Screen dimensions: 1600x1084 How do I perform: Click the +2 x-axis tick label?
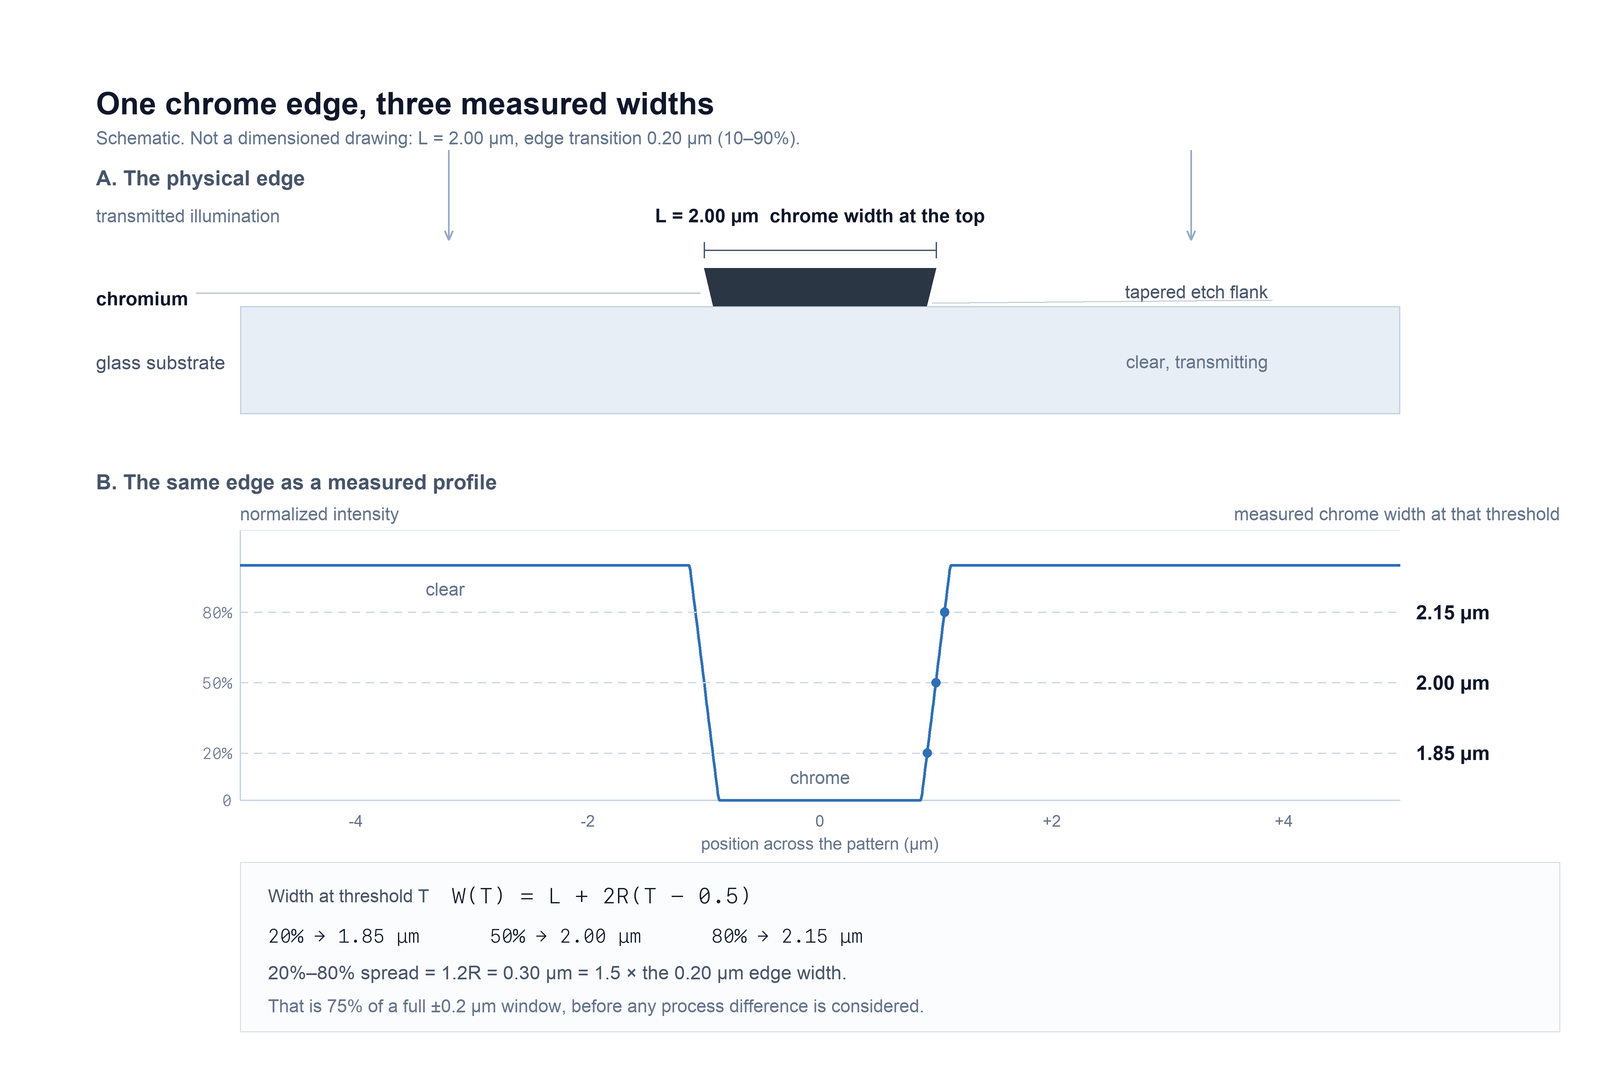[1051, 821]
